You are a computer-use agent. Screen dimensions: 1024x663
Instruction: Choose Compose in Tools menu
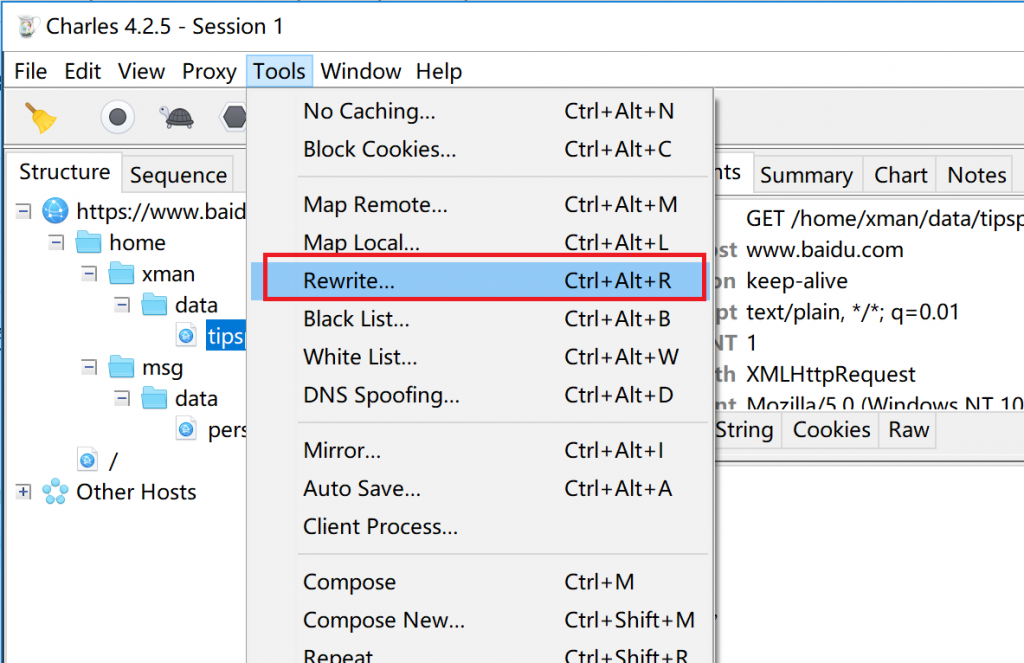pyautogui.click(x=482, y=582)
